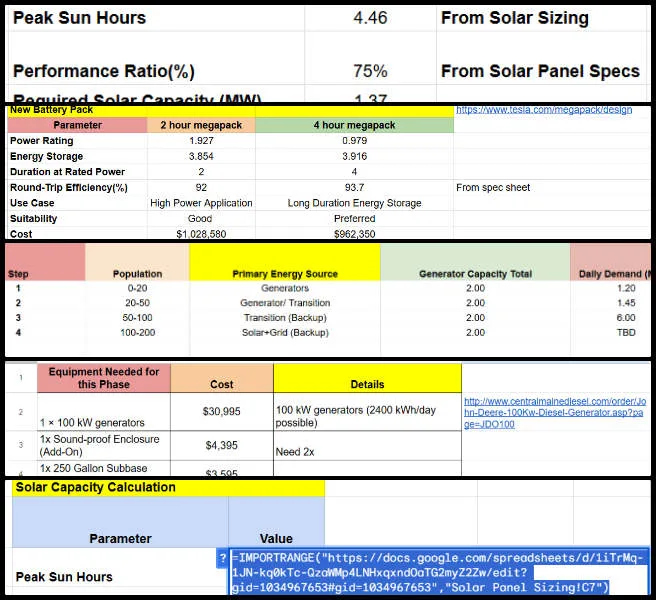This screenshot has width=656, height=600.
Task: Select the 6.00 daily demand cell
Action: click(610, 318)
